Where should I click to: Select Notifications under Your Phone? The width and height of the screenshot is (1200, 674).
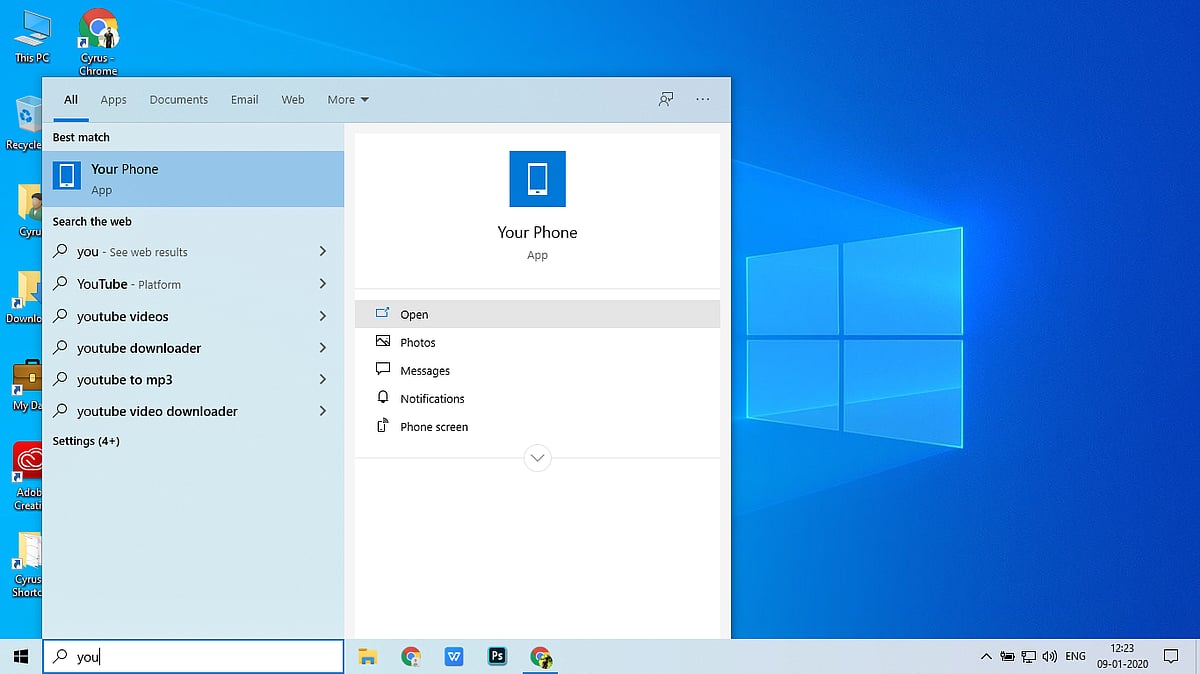pyautogui.click(x=432, y=398)
